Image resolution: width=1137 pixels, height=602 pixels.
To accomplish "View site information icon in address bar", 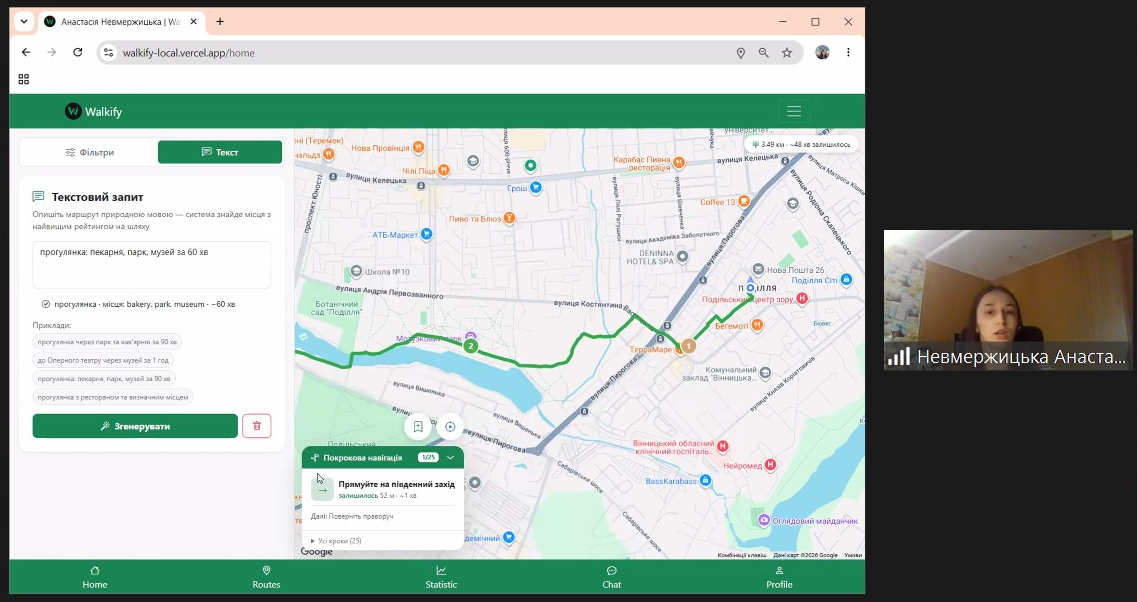I will 109,52.
